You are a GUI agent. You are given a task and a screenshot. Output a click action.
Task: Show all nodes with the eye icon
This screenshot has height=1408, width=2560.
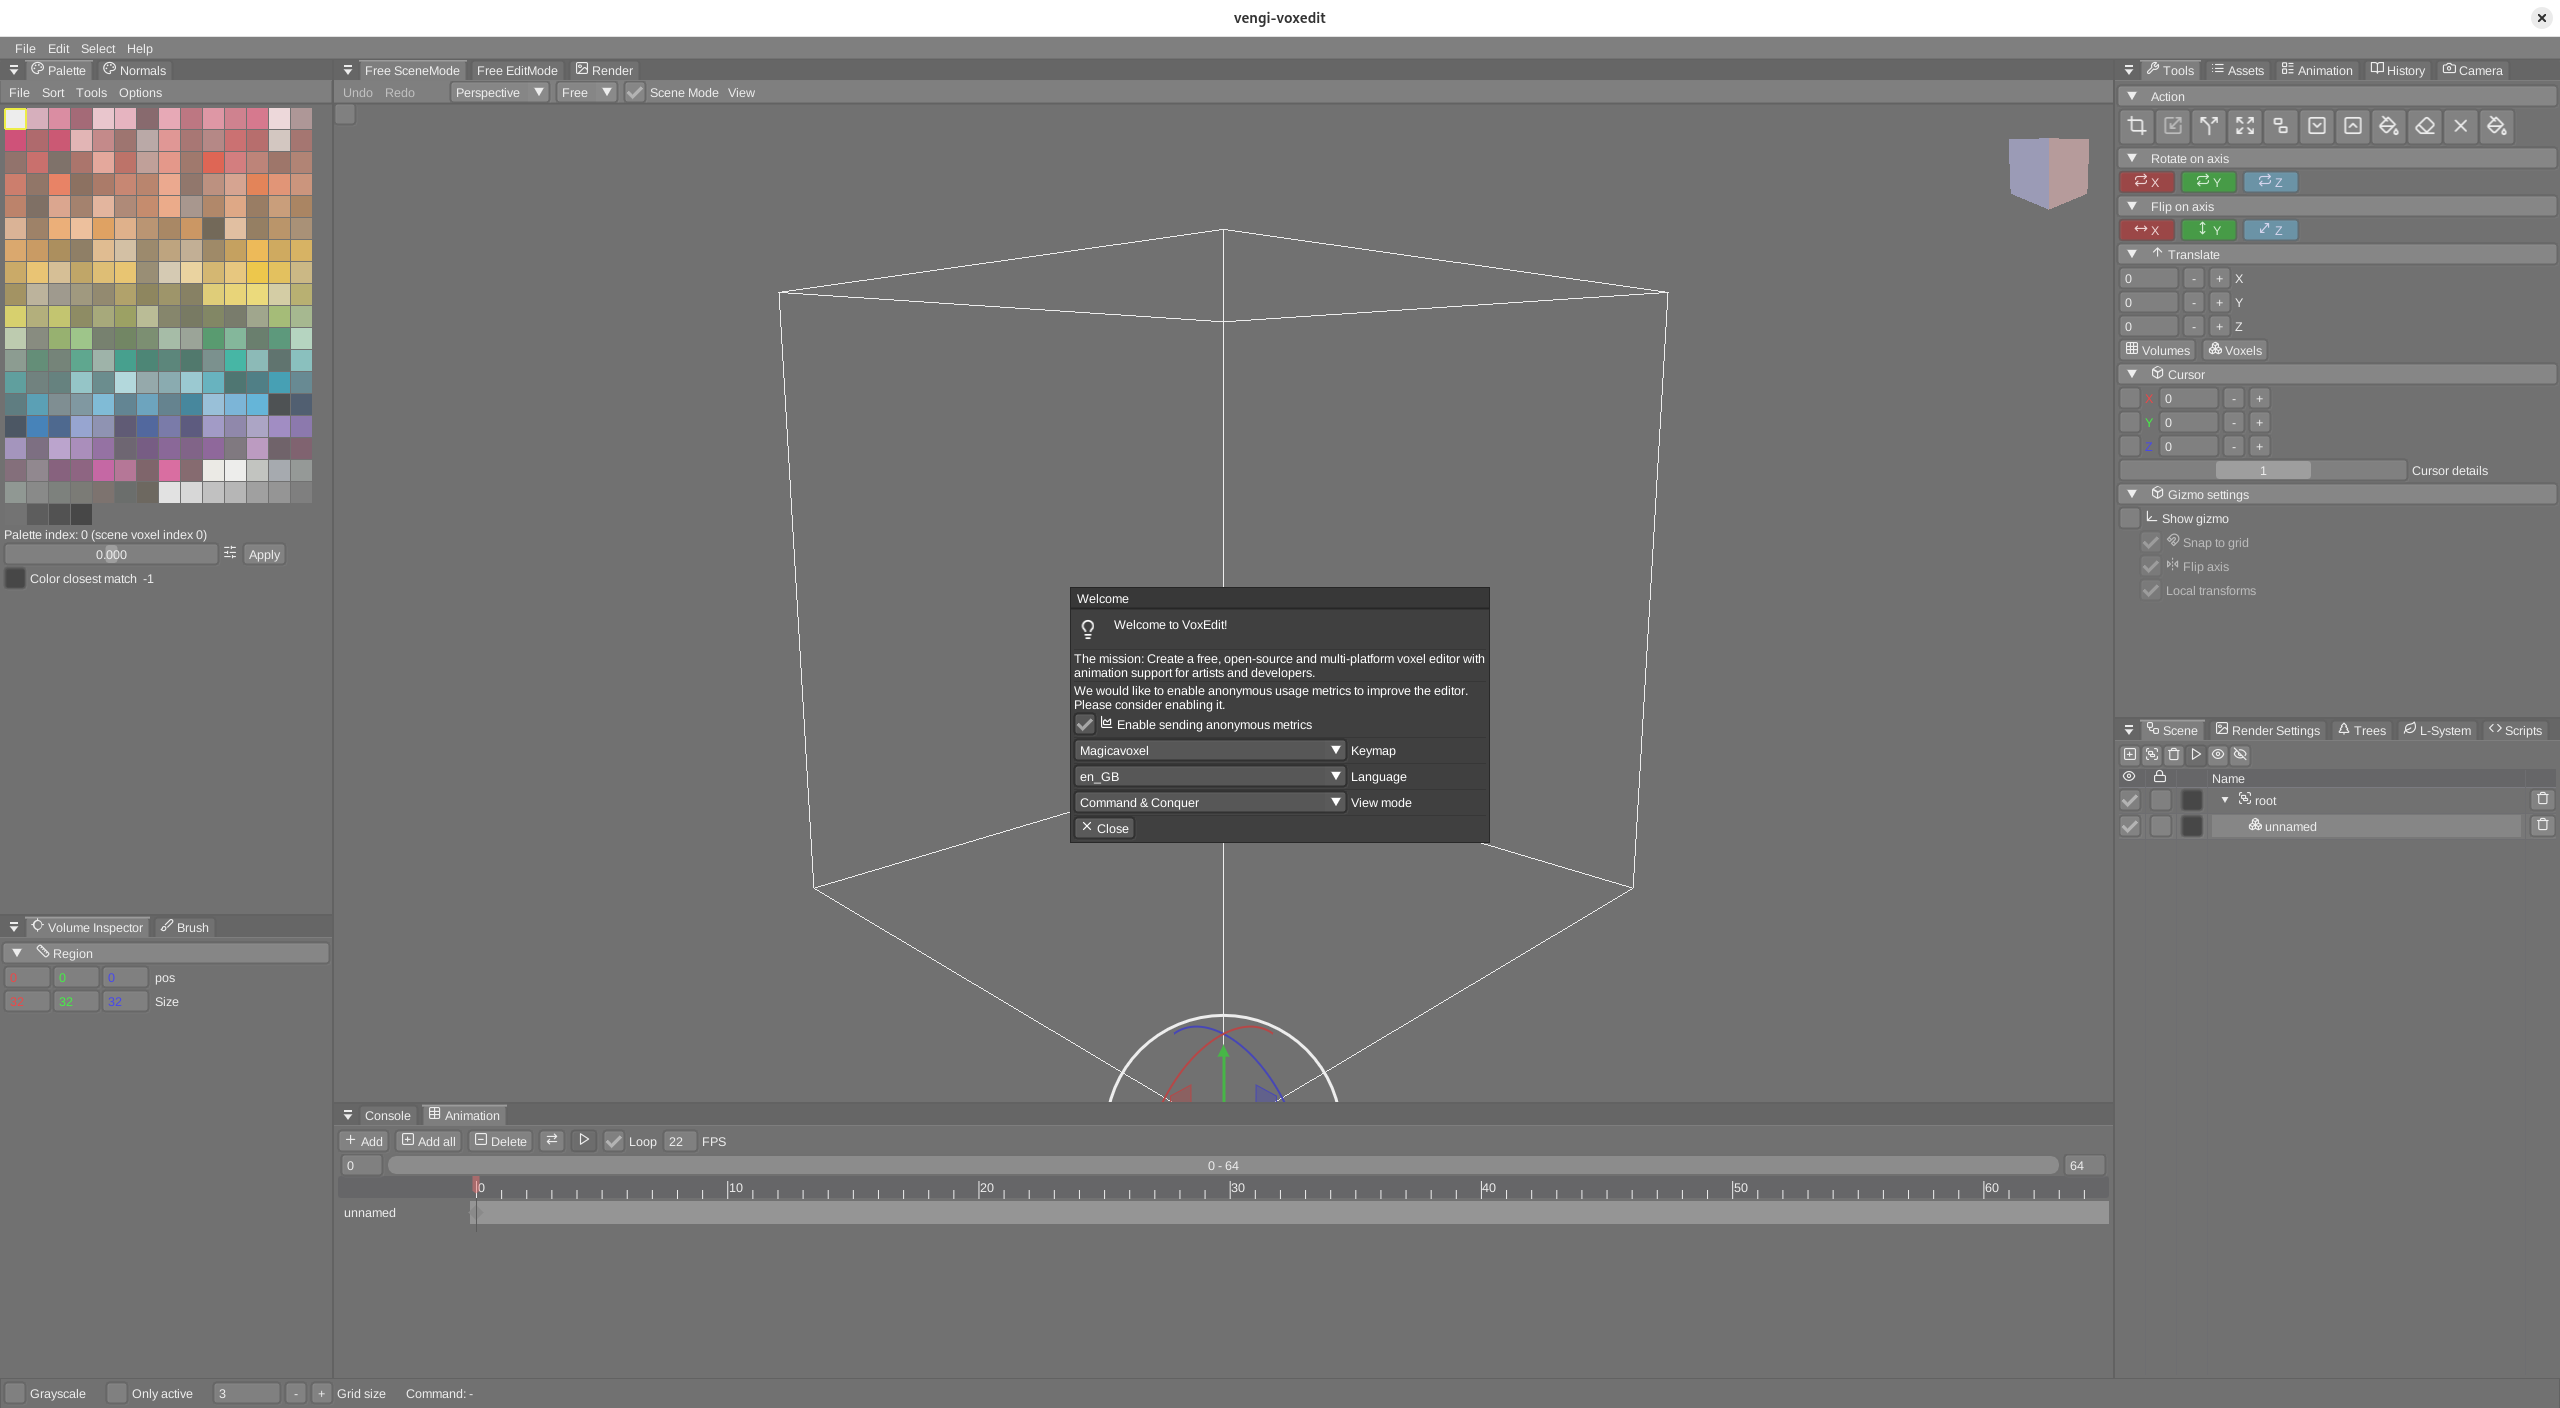(2218, 755)
